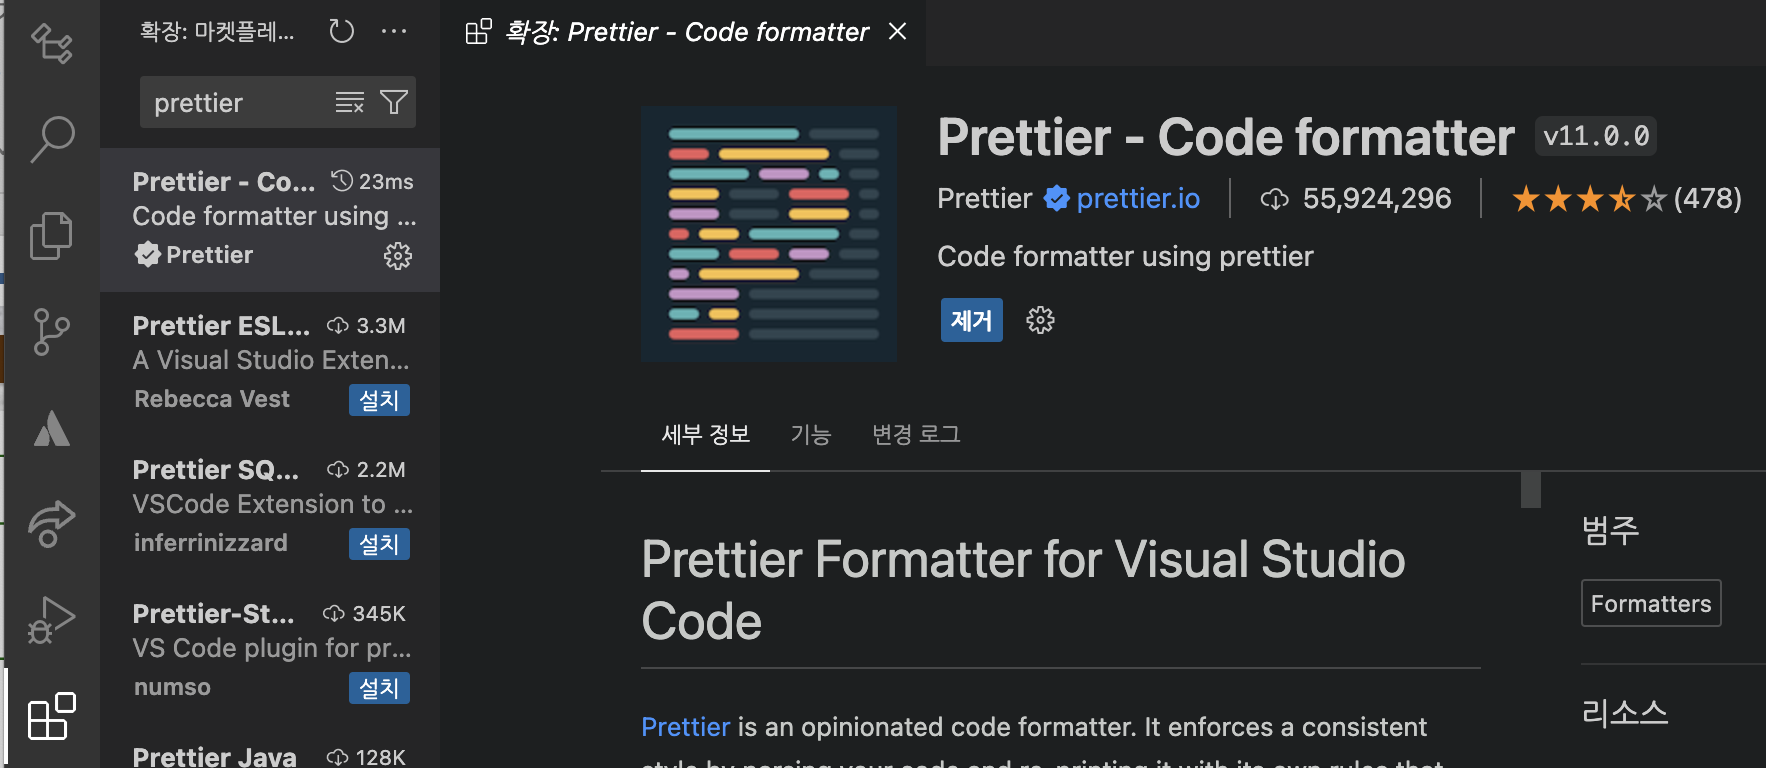Image resolution: width=1766 pixels, height=768 pixels.
Task: Select the Extensions icon in activity bar
Action: click(52, 716)
